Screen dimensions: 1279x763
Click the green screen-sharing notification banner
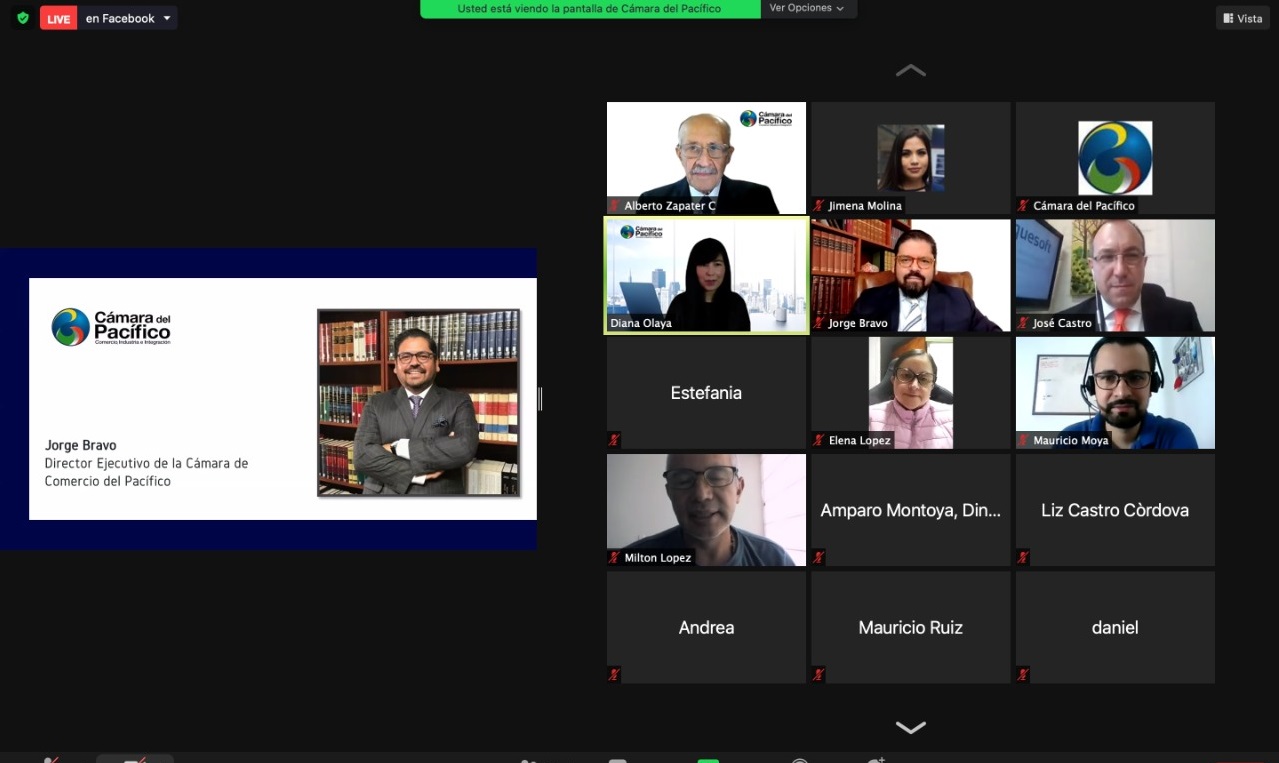589,9
